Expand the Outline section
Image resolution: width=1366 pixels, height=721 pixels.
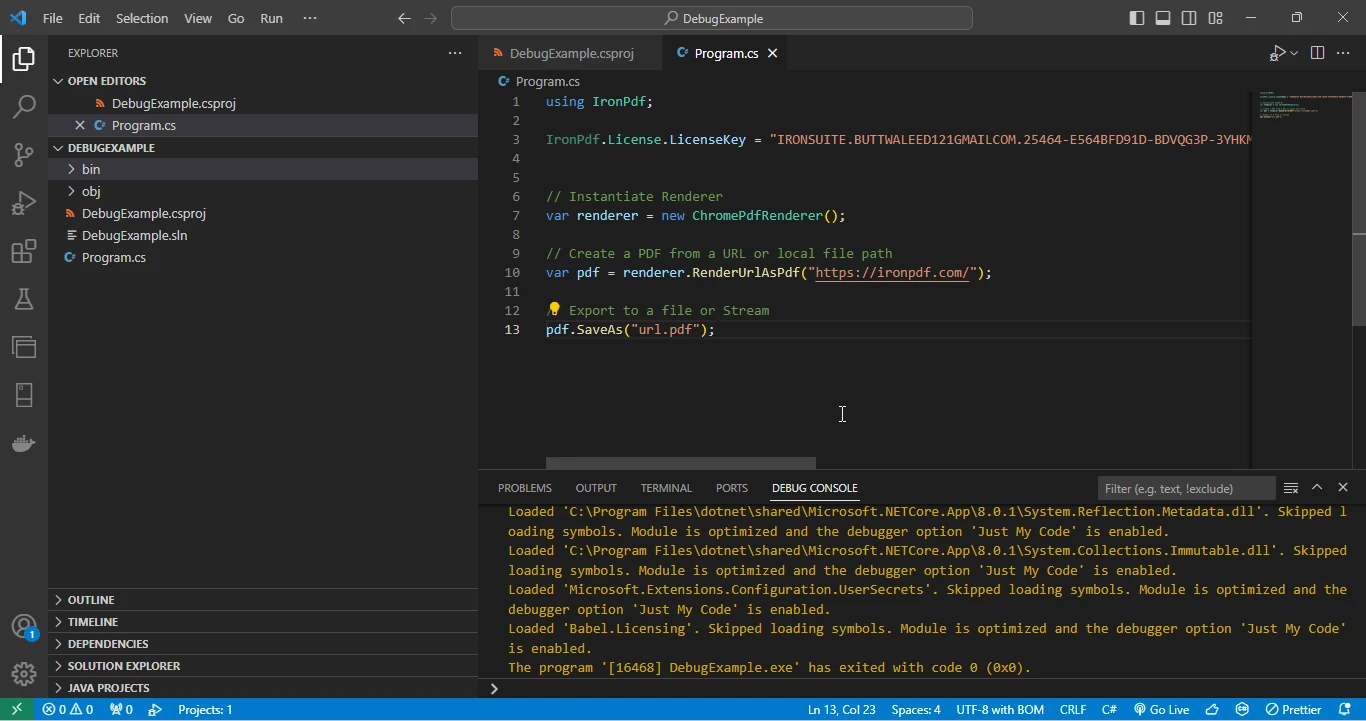pos(263,600)
